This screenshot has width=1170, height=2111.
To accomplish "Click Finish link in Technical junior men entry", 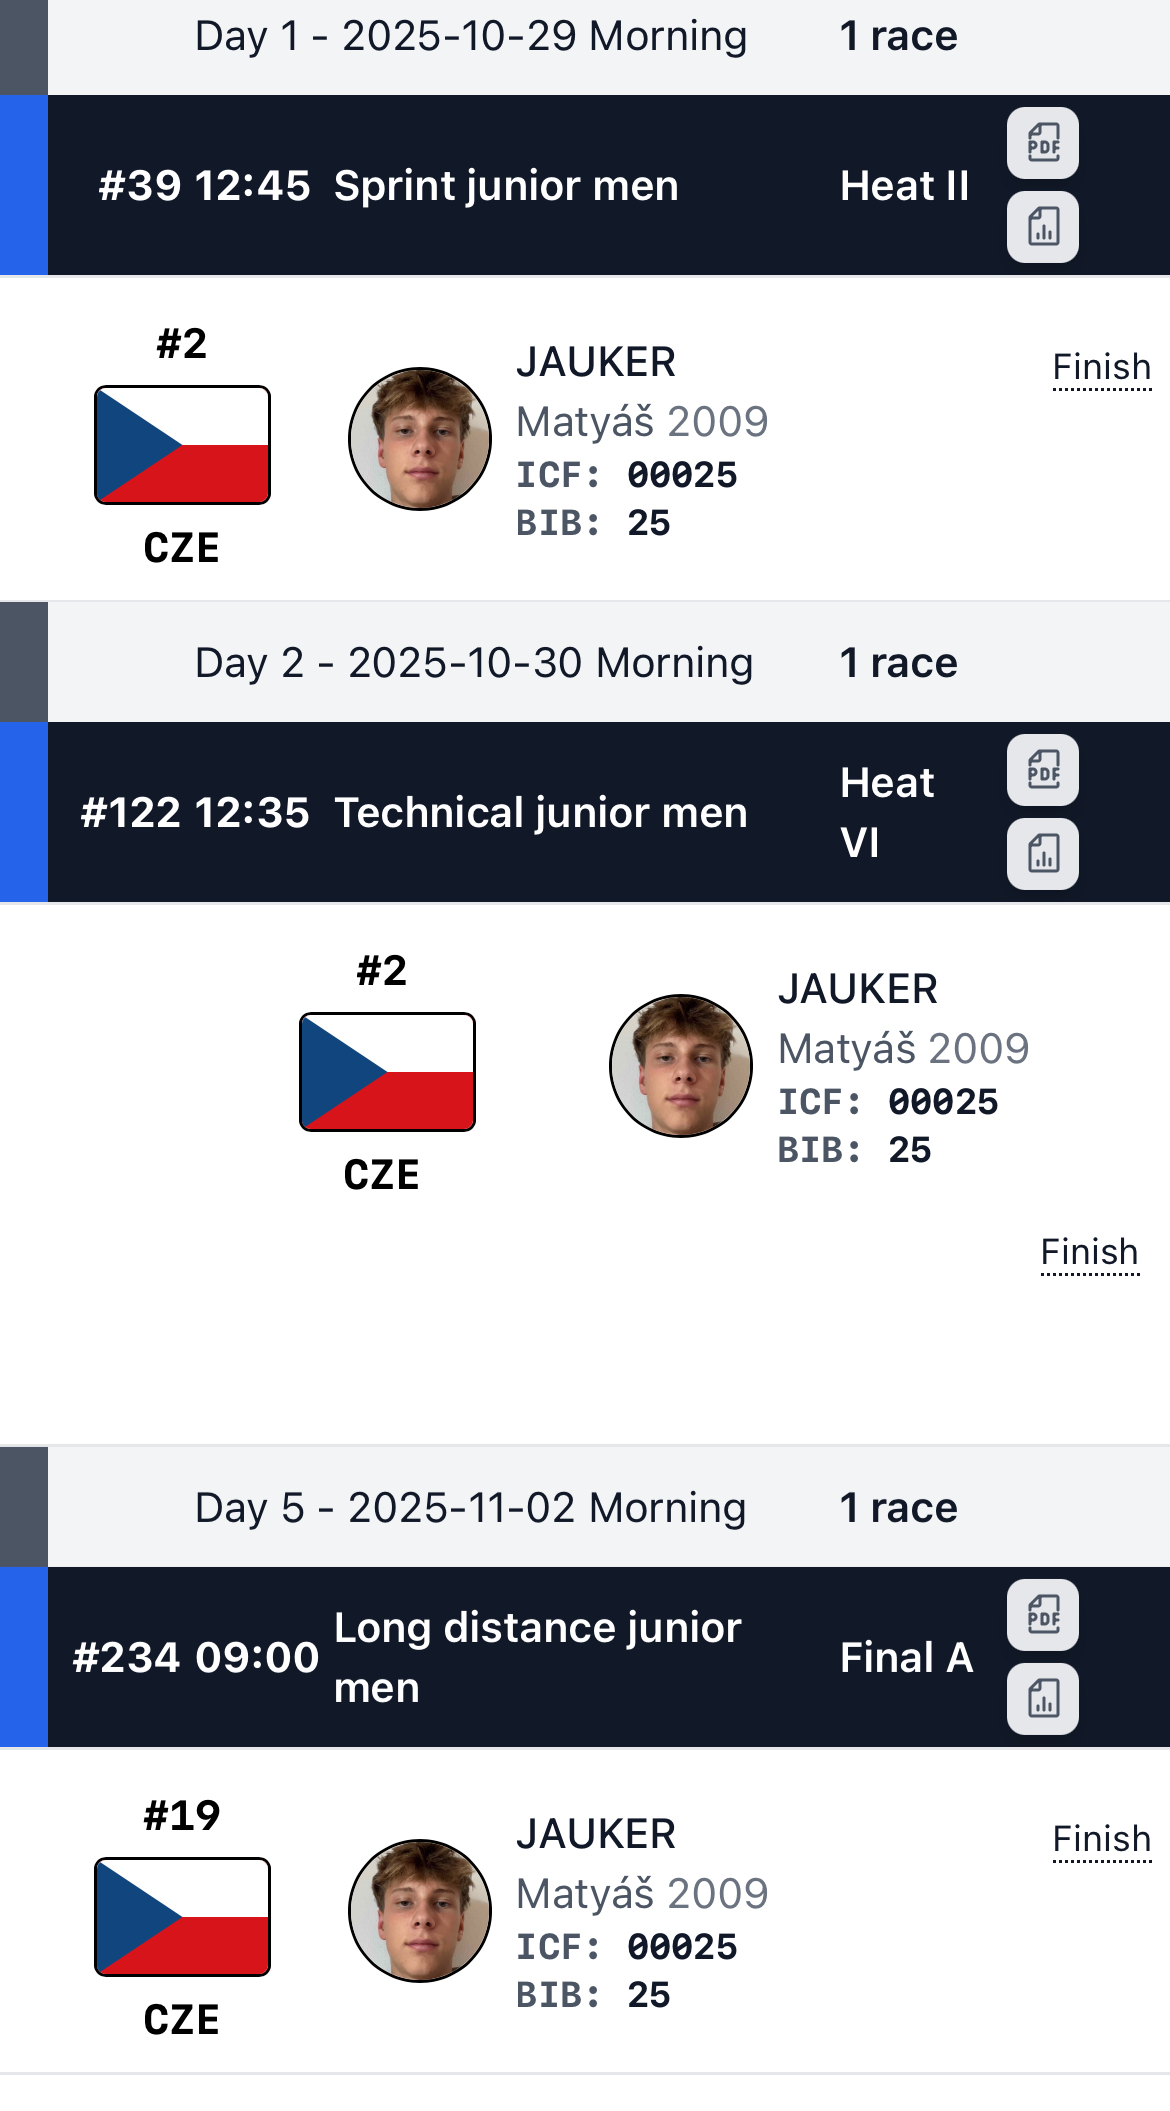I will tap(1089, 1253).
